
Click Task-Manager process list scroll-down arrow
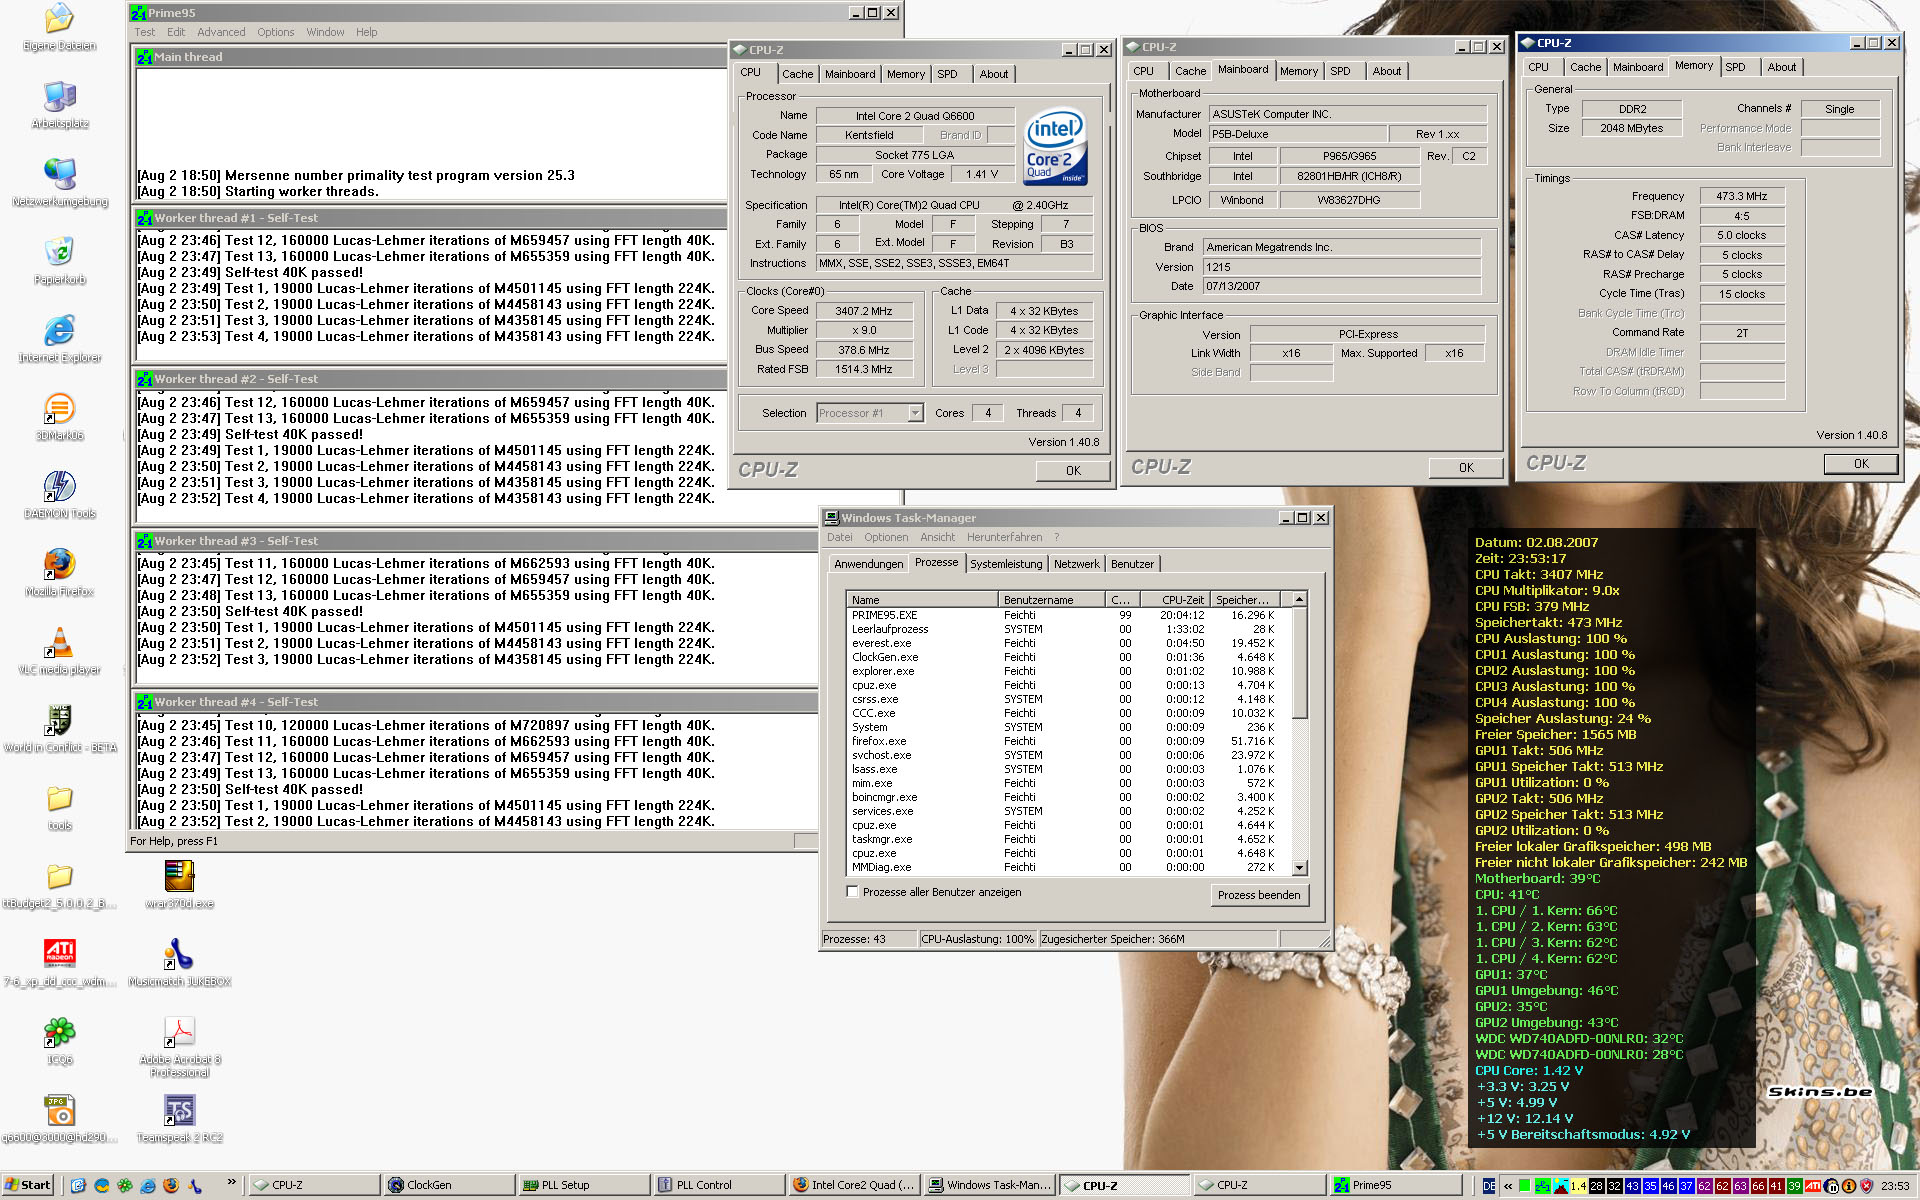click(x=1299, y=868)
